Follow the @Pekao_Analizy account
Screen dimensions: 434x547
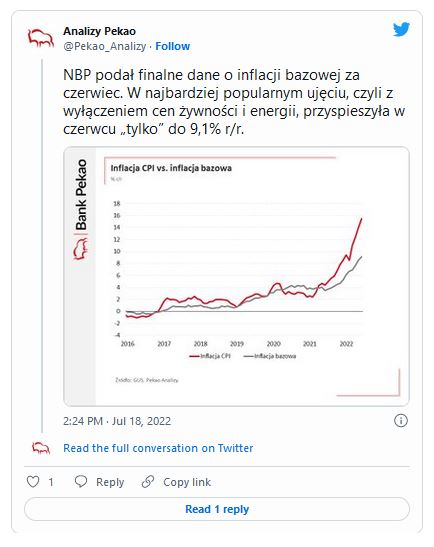tap(172, 46)
